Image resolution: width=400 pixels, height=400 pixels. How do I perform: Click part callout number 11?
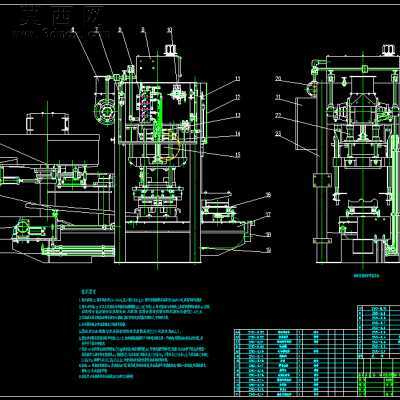pos(237,79)
